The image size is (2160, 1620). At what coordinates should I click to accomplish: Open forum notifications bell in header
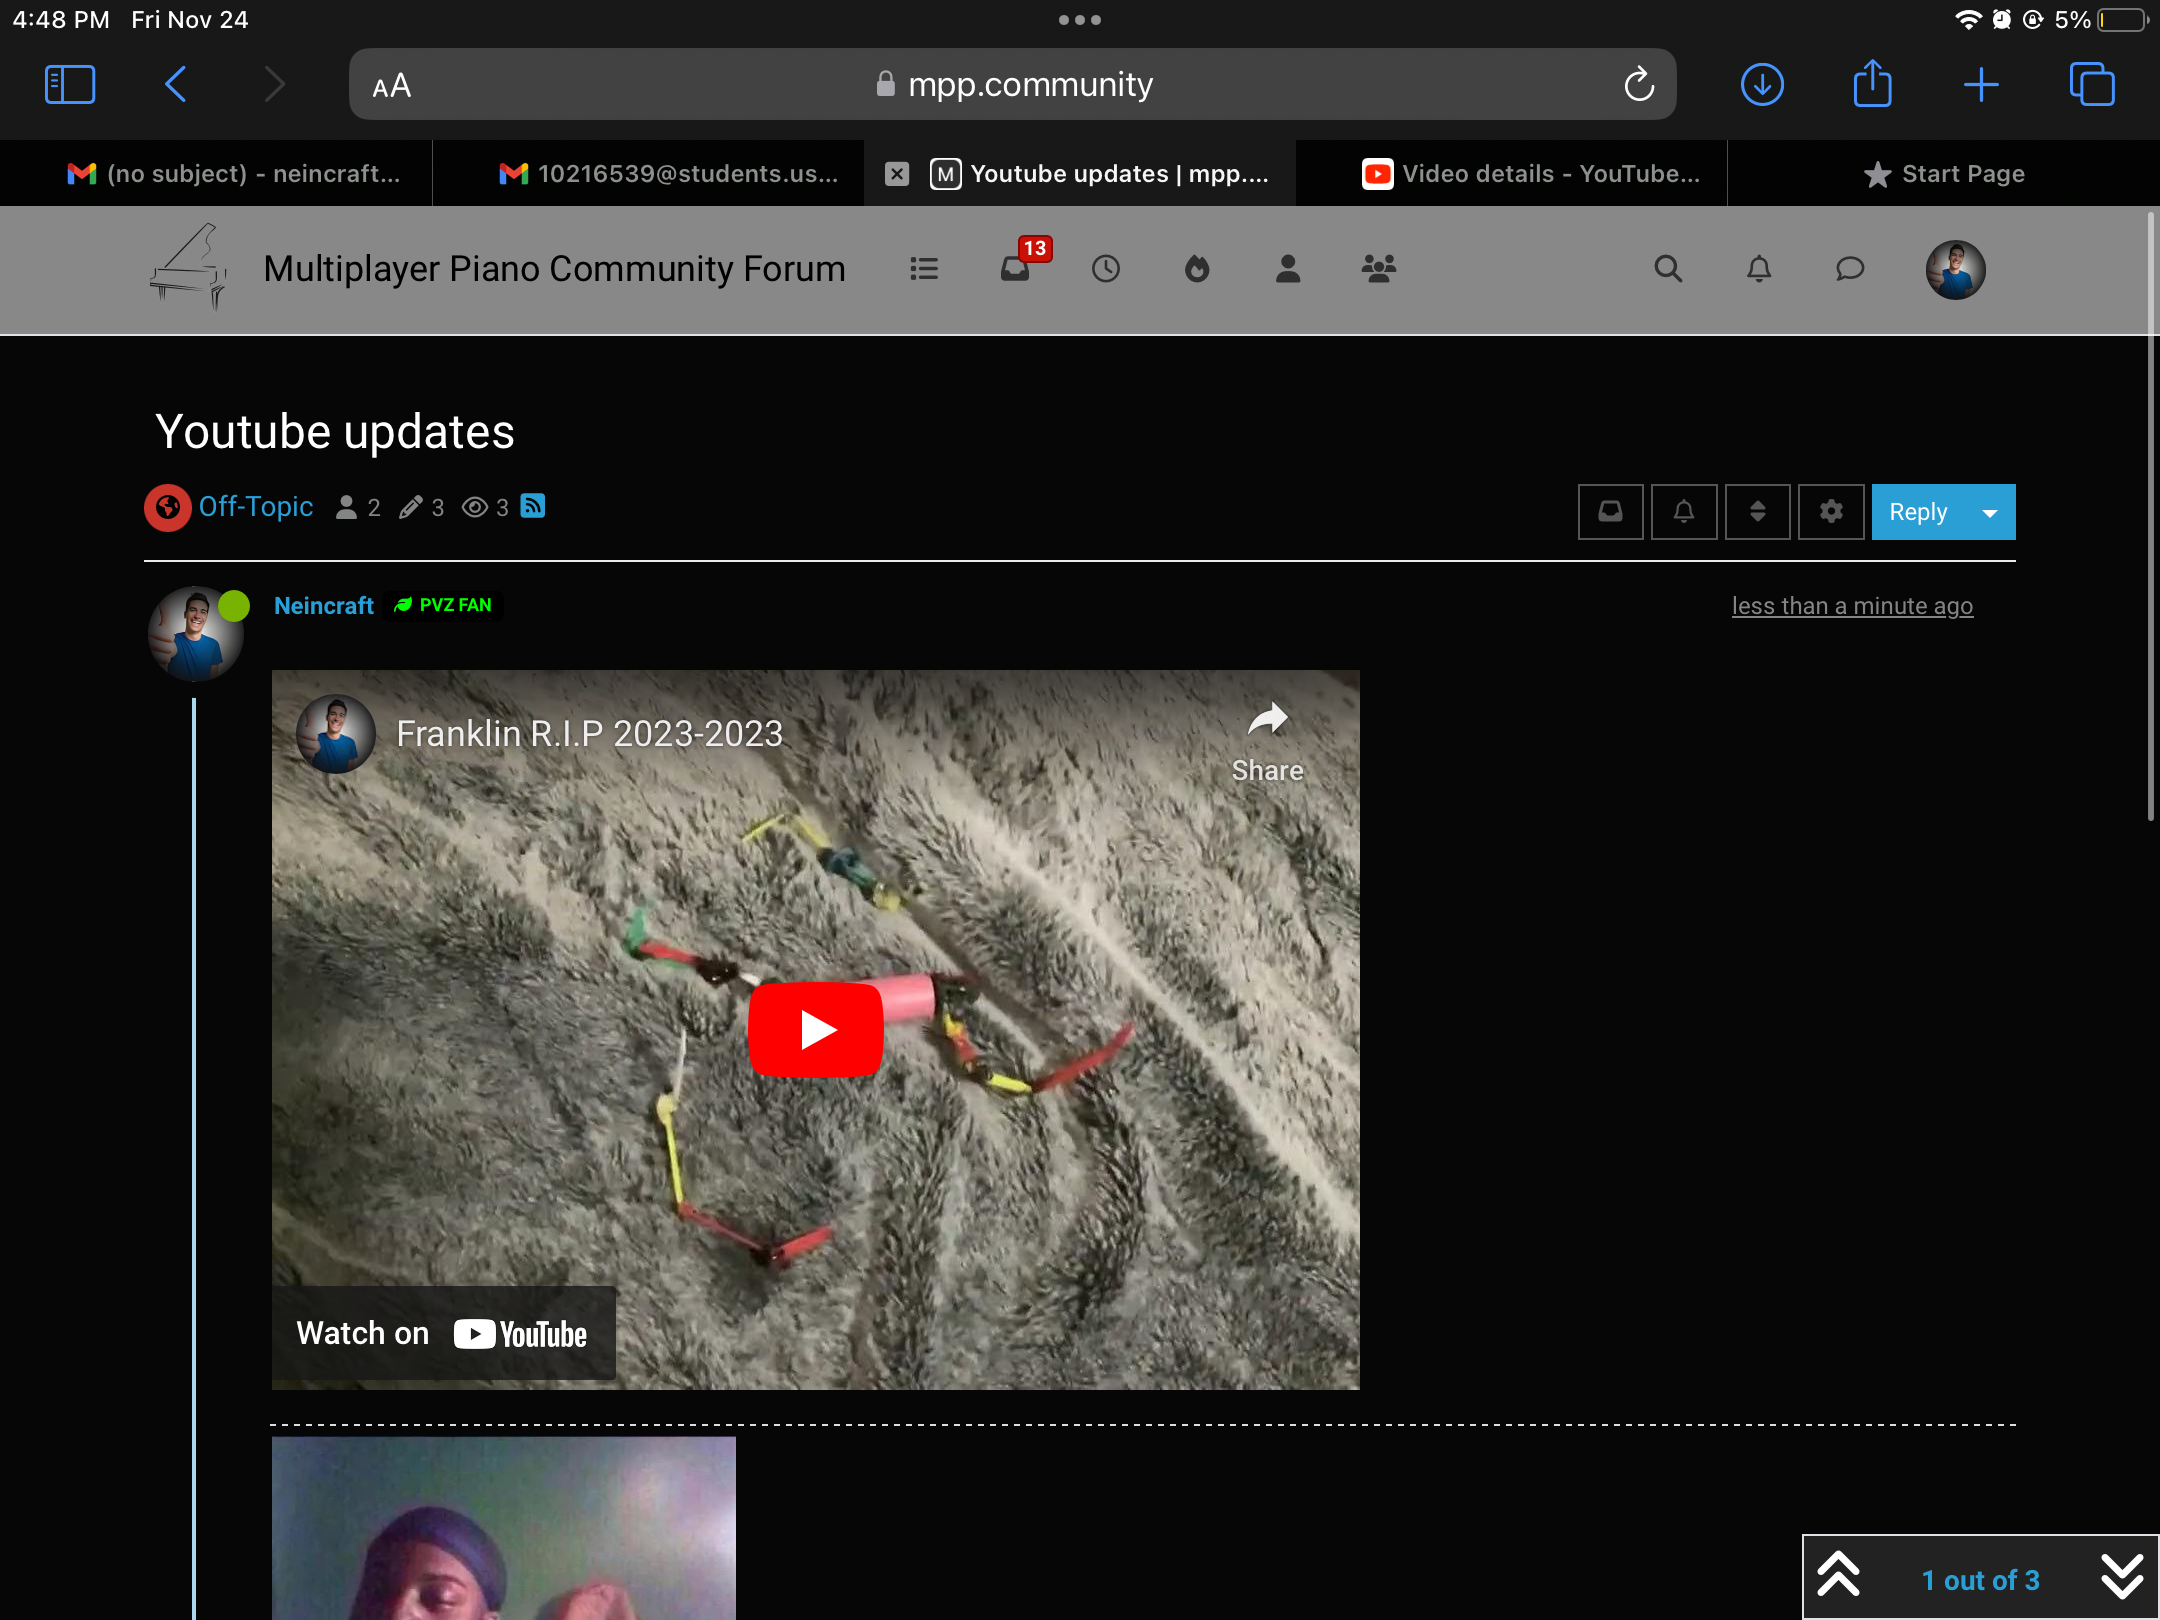(x=1759, y=269)
